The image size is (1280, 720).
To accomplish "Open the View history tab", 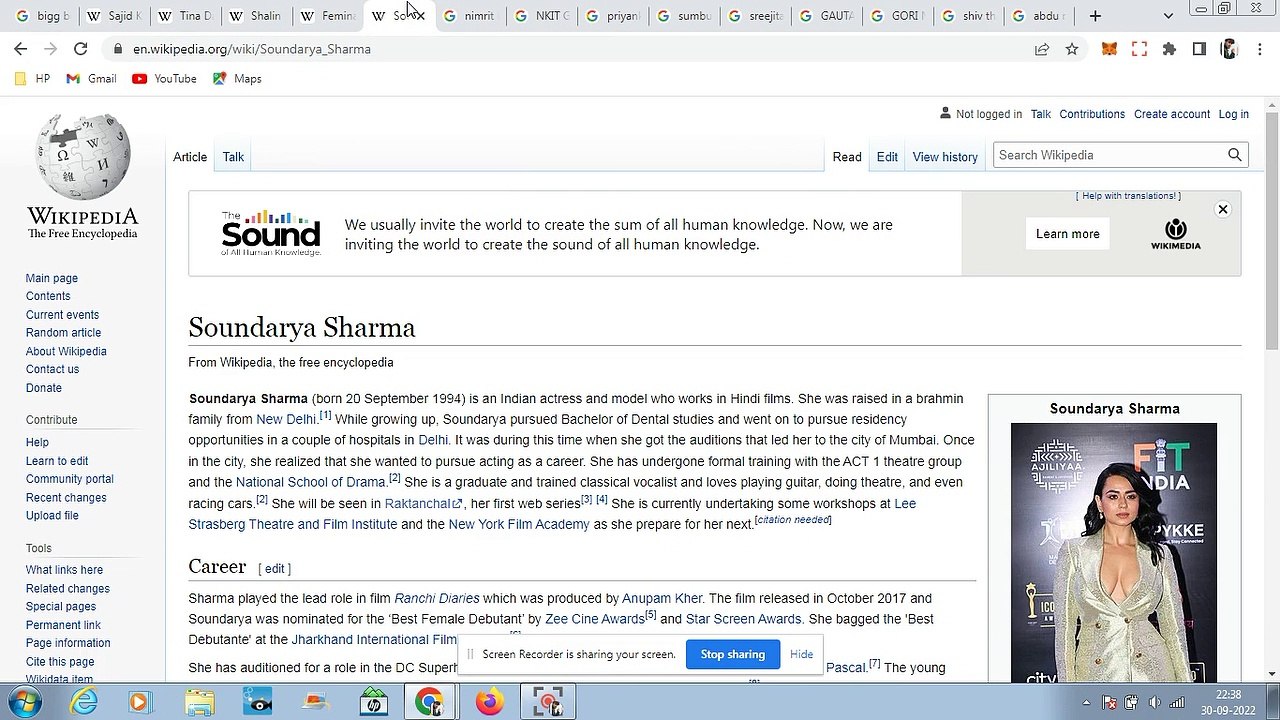I will pos(945,157).
